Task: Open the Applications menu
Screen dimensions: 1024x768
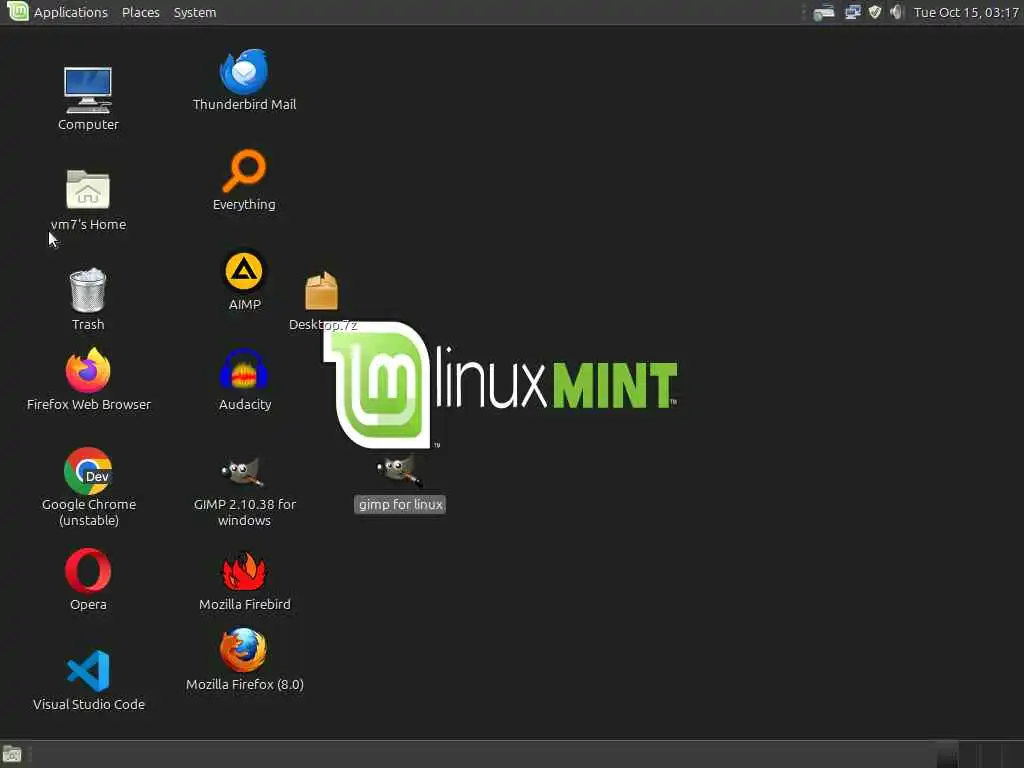Action: [71, 12]
